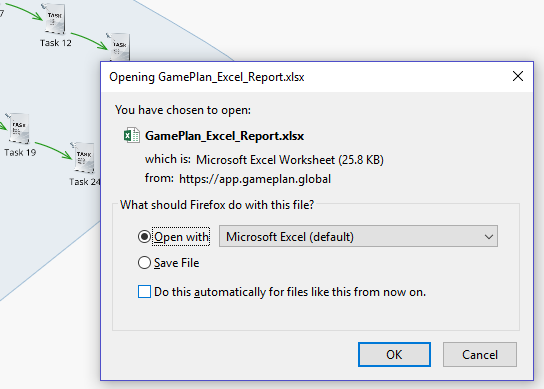Click the Task 19 node icon
Screen dimensions: 544x389
click(19, 128)
